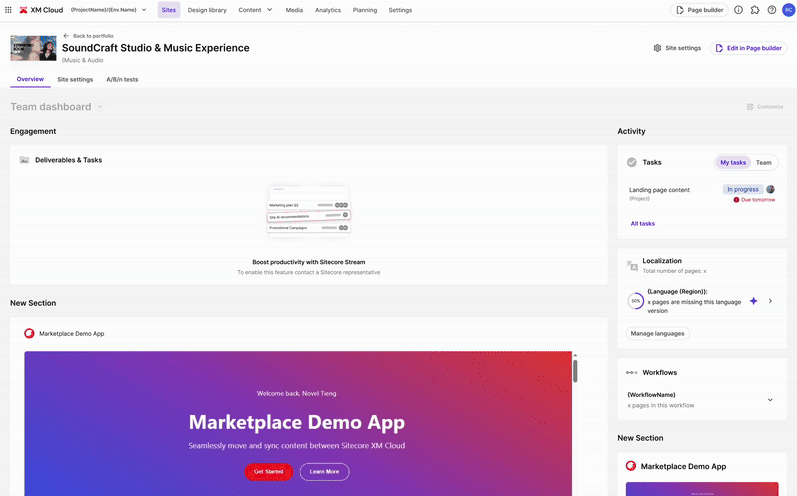Click the back arrow to portfolio
Image resolution: width=797 pixels, height=496 pixels.
pos(66,36)
